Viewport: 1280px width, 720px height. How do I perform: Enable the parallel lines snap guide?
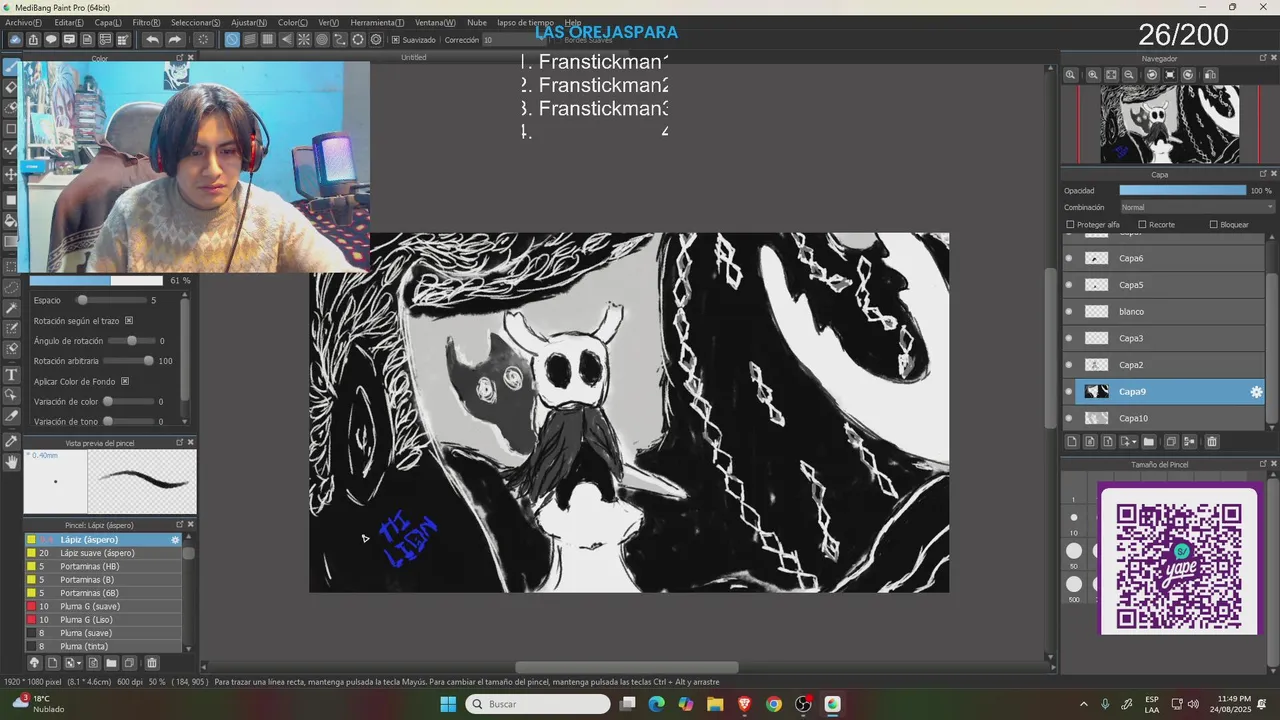point(250,40)
